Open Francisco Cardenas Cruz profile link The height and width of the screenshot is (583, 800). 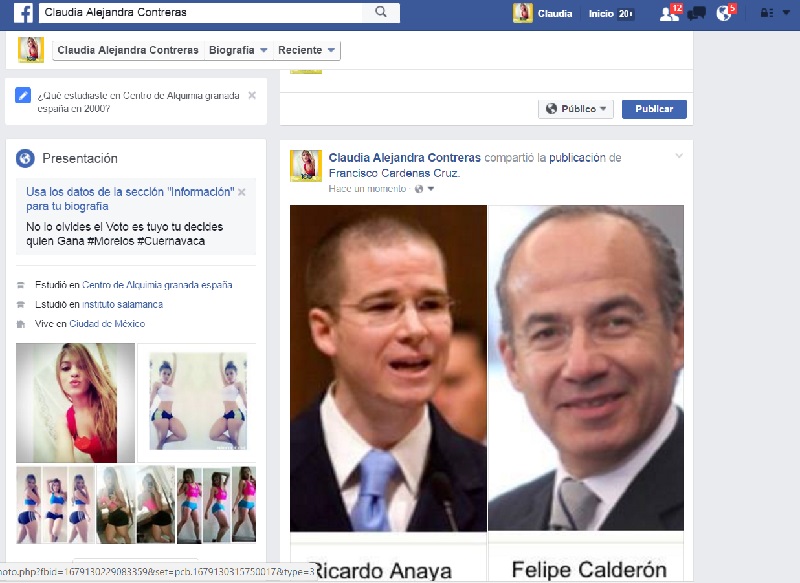[394, 173]
